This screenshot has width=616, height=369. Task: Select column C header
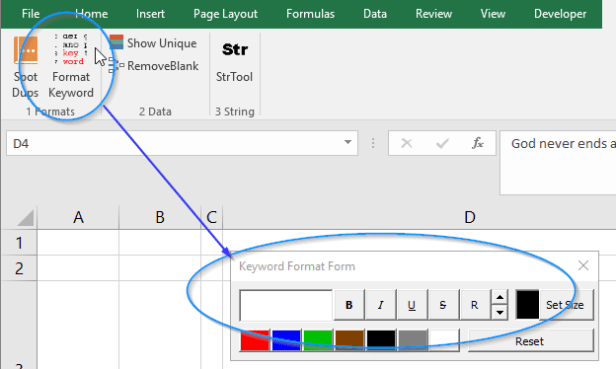point(212,217)
